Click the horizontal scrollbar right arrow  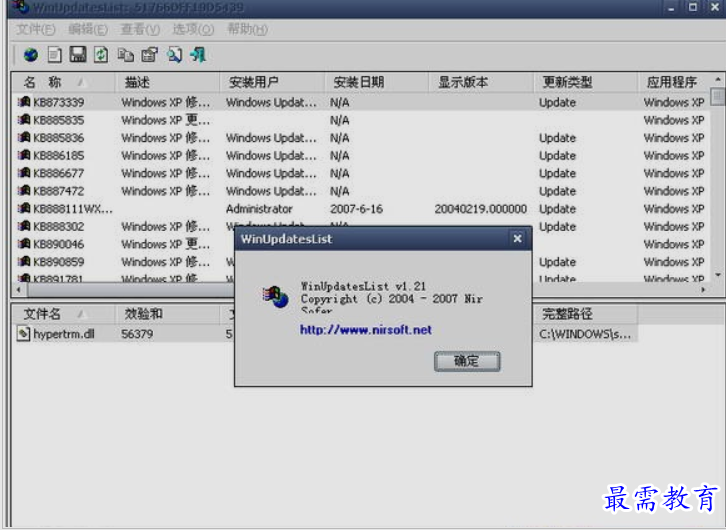click(703, 290)
